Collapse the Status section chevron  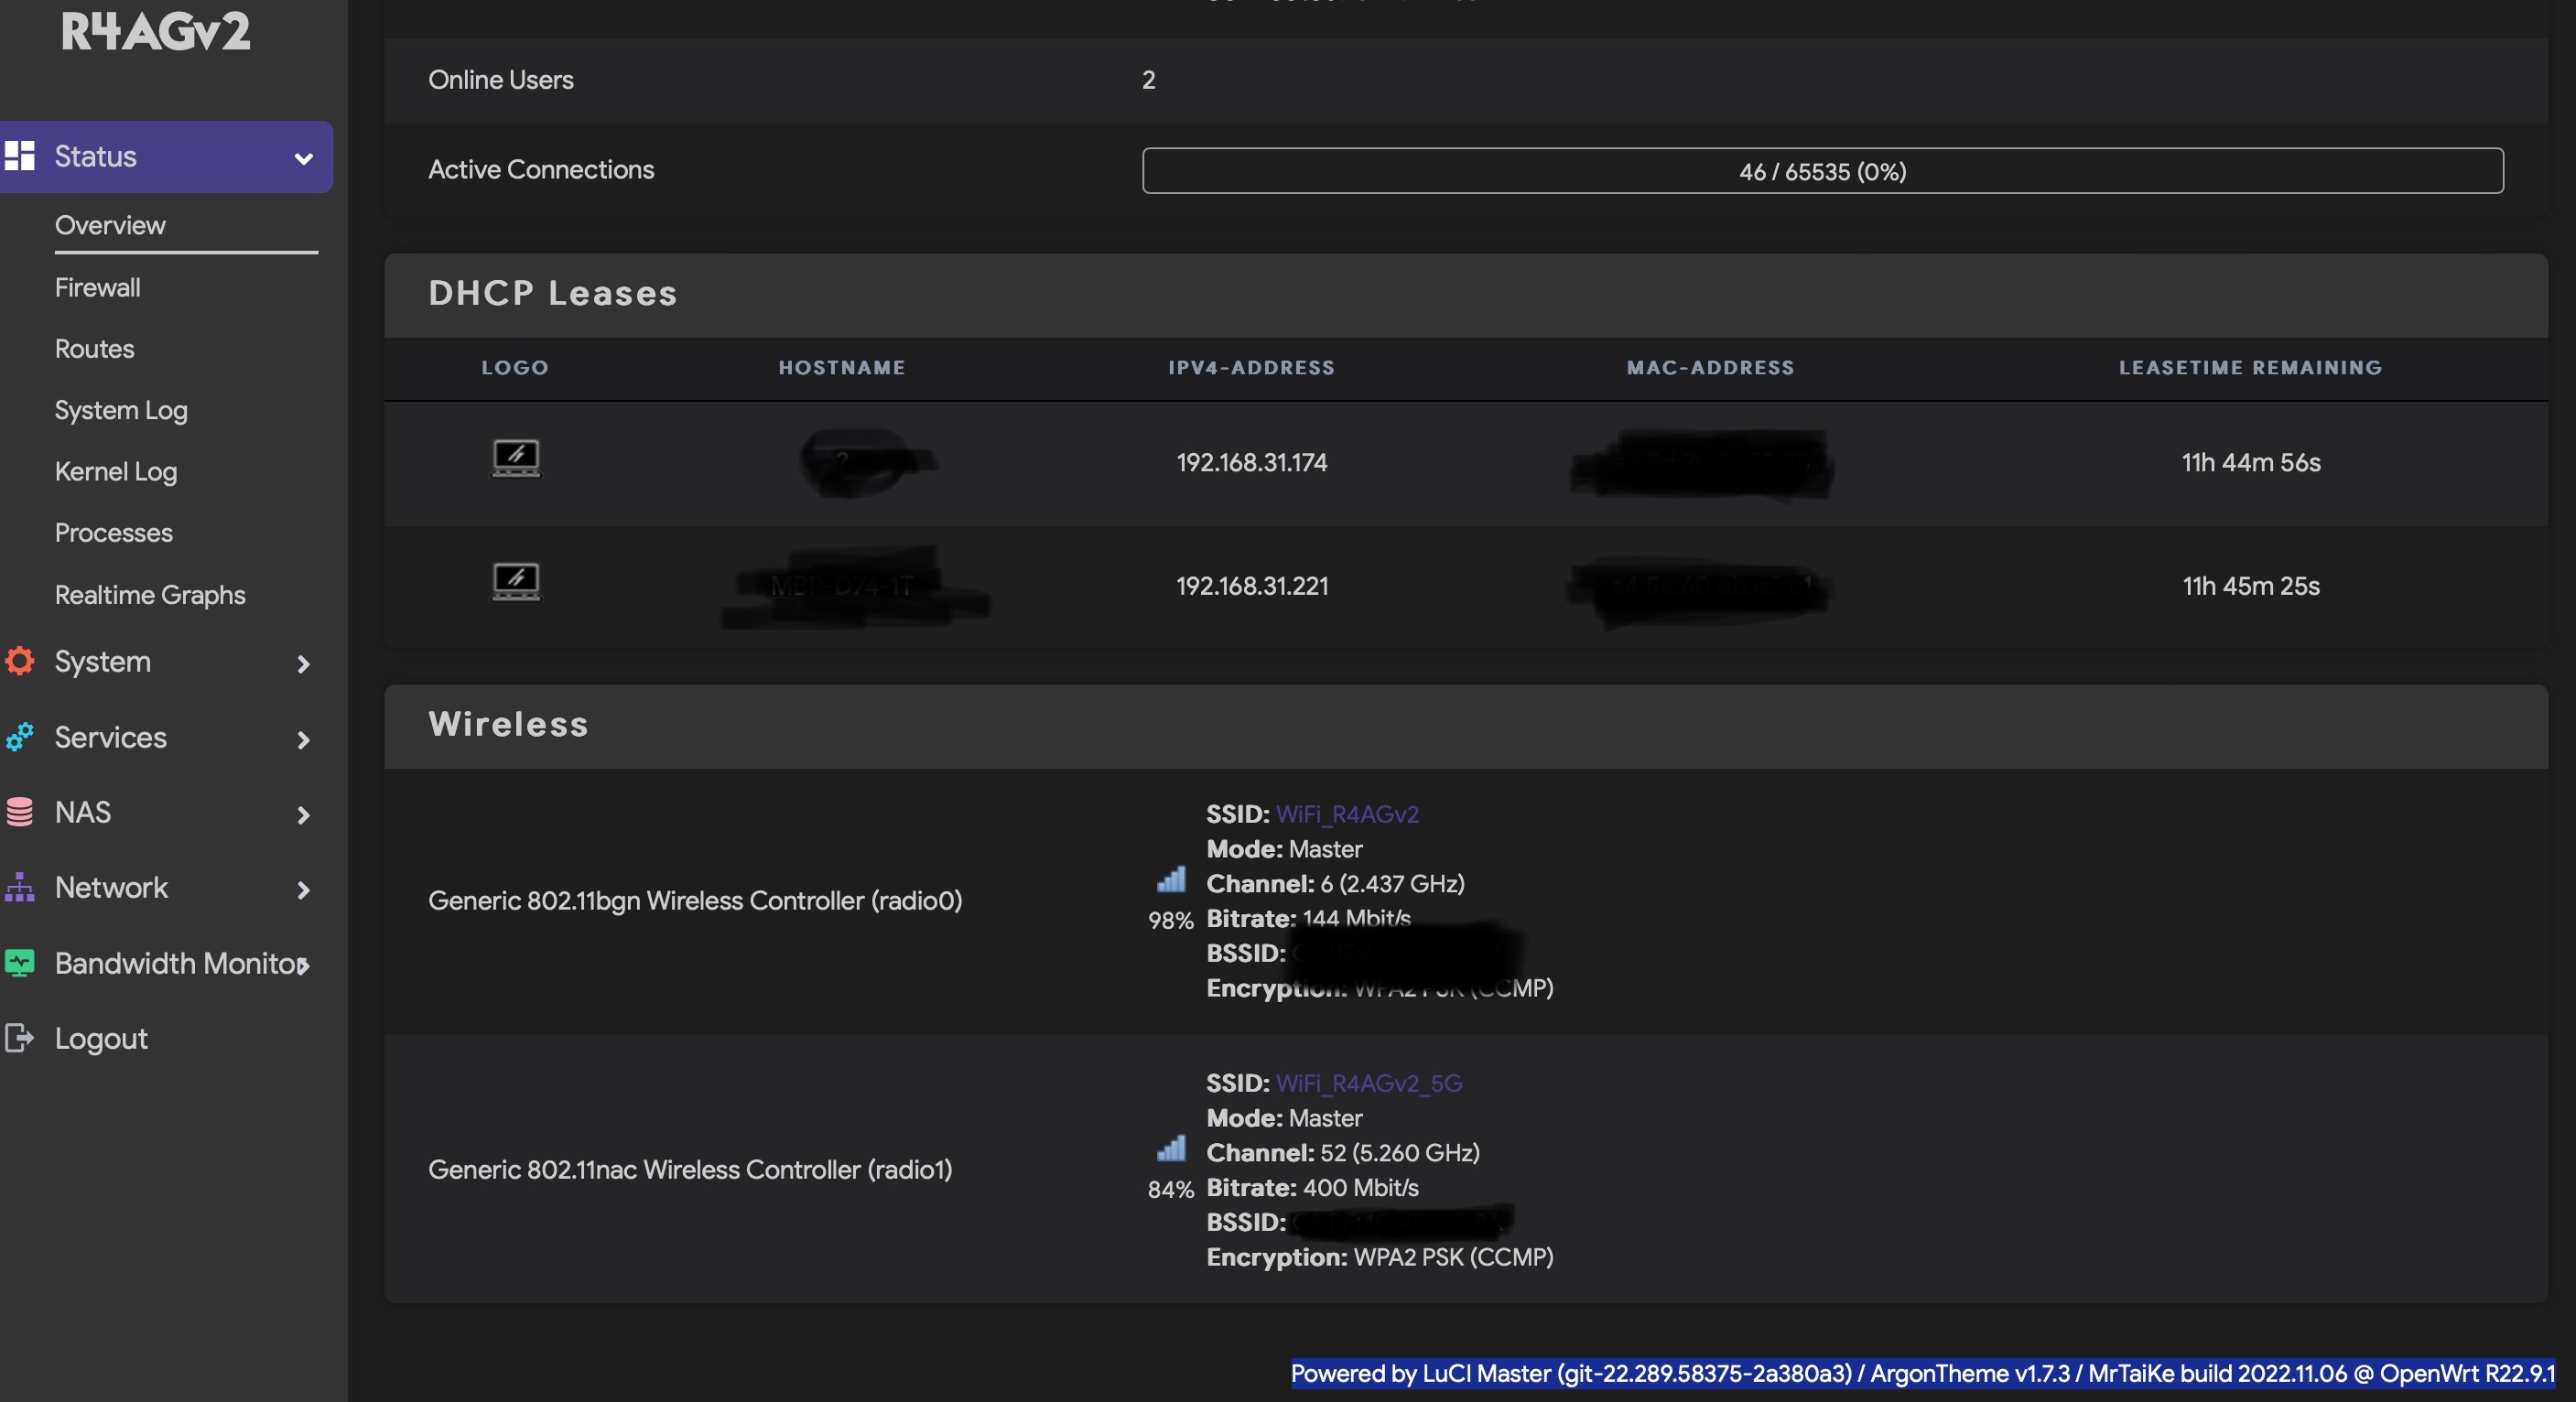pos(303,157)
